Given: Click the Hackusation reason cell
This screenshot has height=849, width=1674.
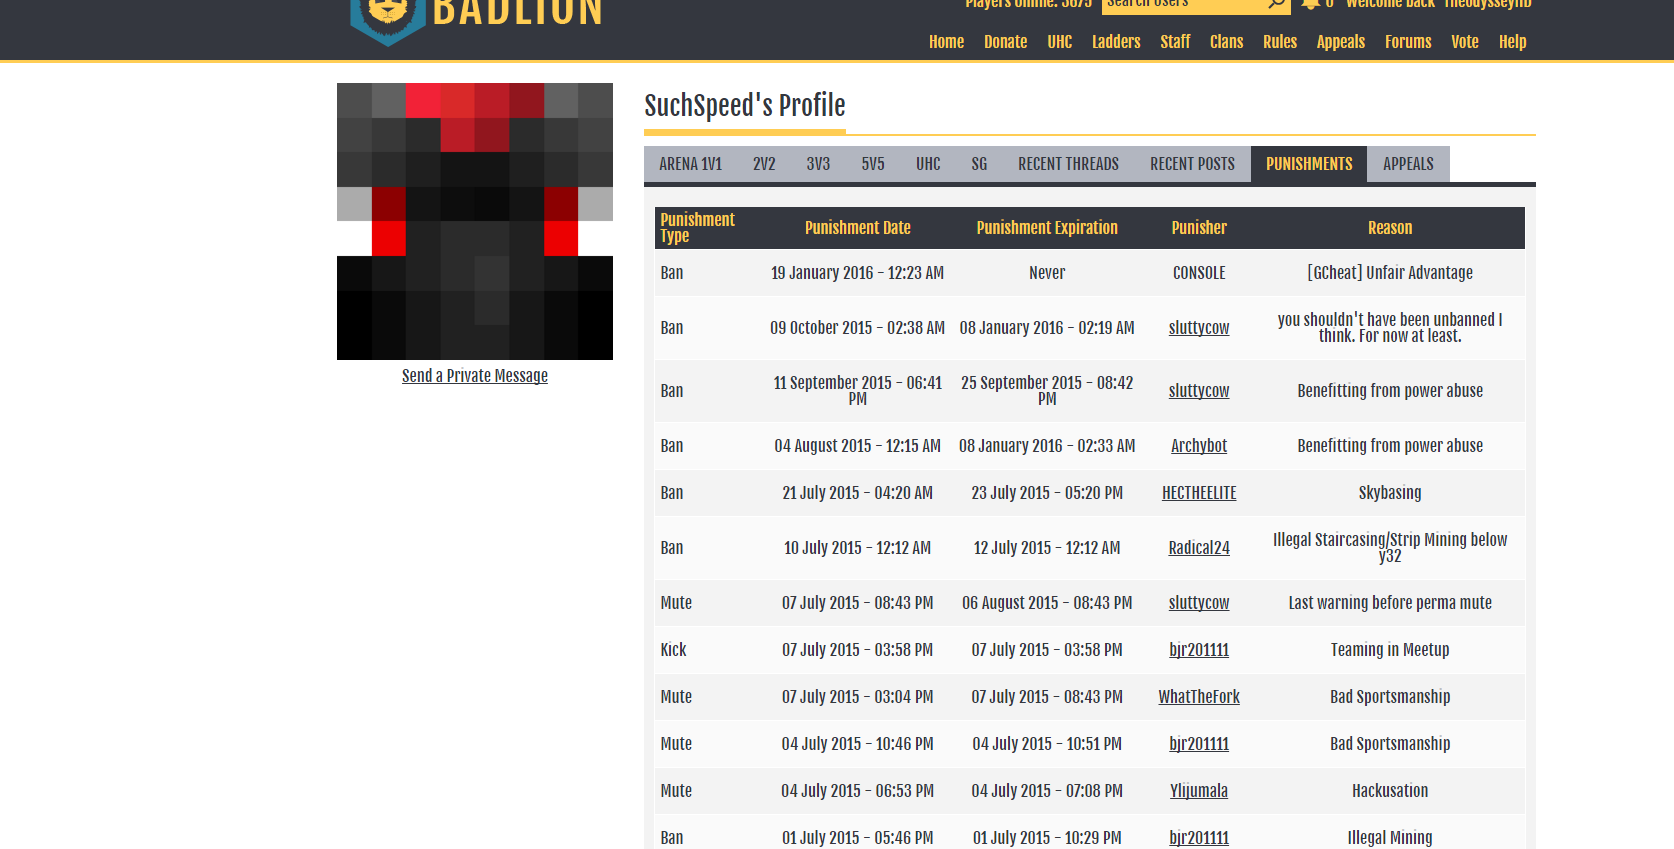Looking at the screenshot, I should click(x=1390, y=791).
